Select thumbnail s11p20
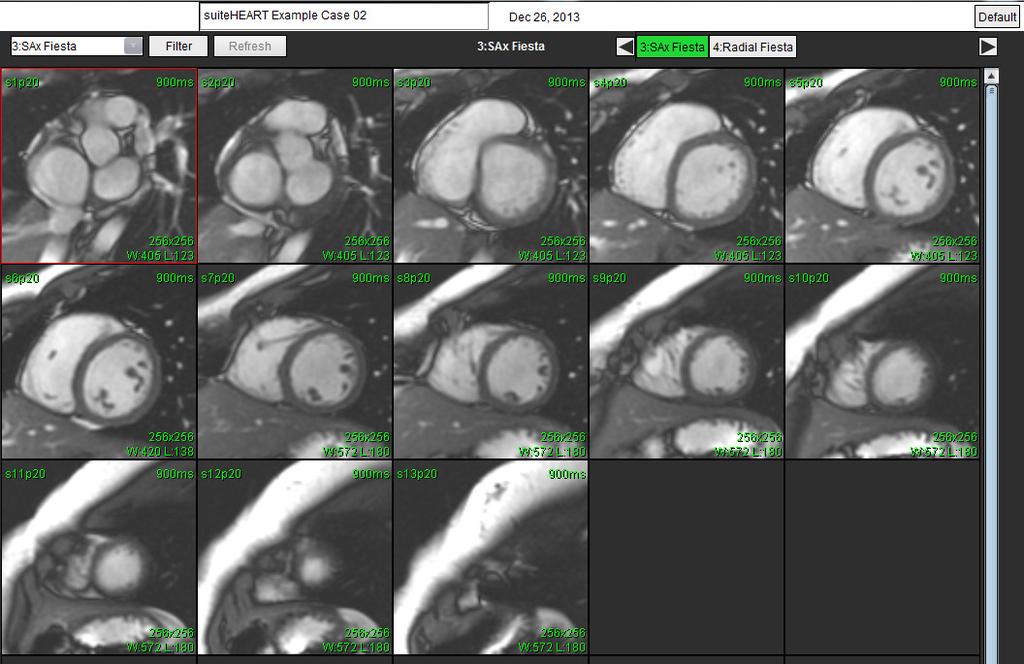 [99, 558]
